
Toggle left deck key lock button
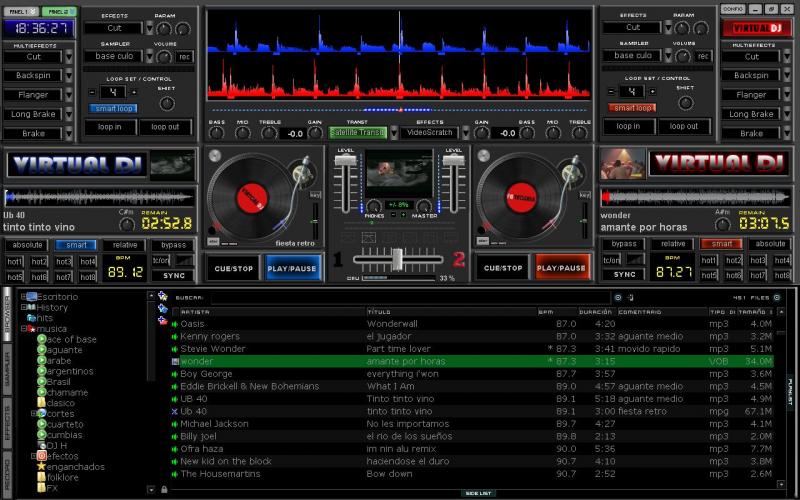315,195
